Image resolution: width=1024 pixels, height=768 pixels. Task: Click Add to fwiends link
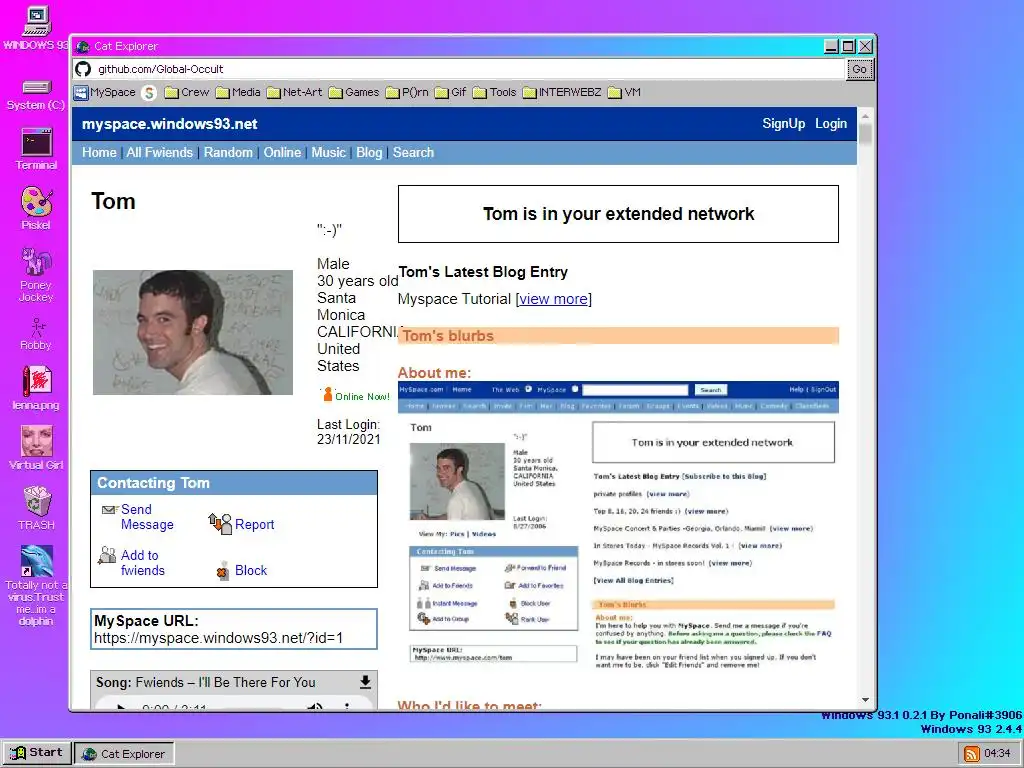(x=142, y=562)
